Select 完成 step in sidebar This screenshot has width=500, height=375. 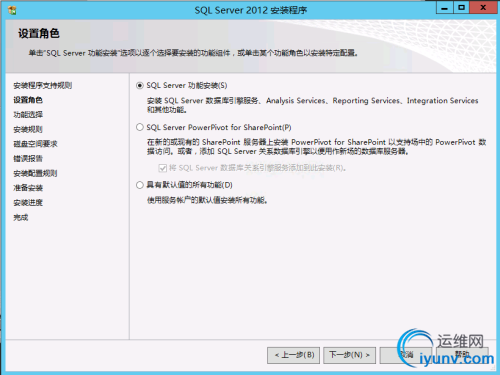[x=21, y=218]
